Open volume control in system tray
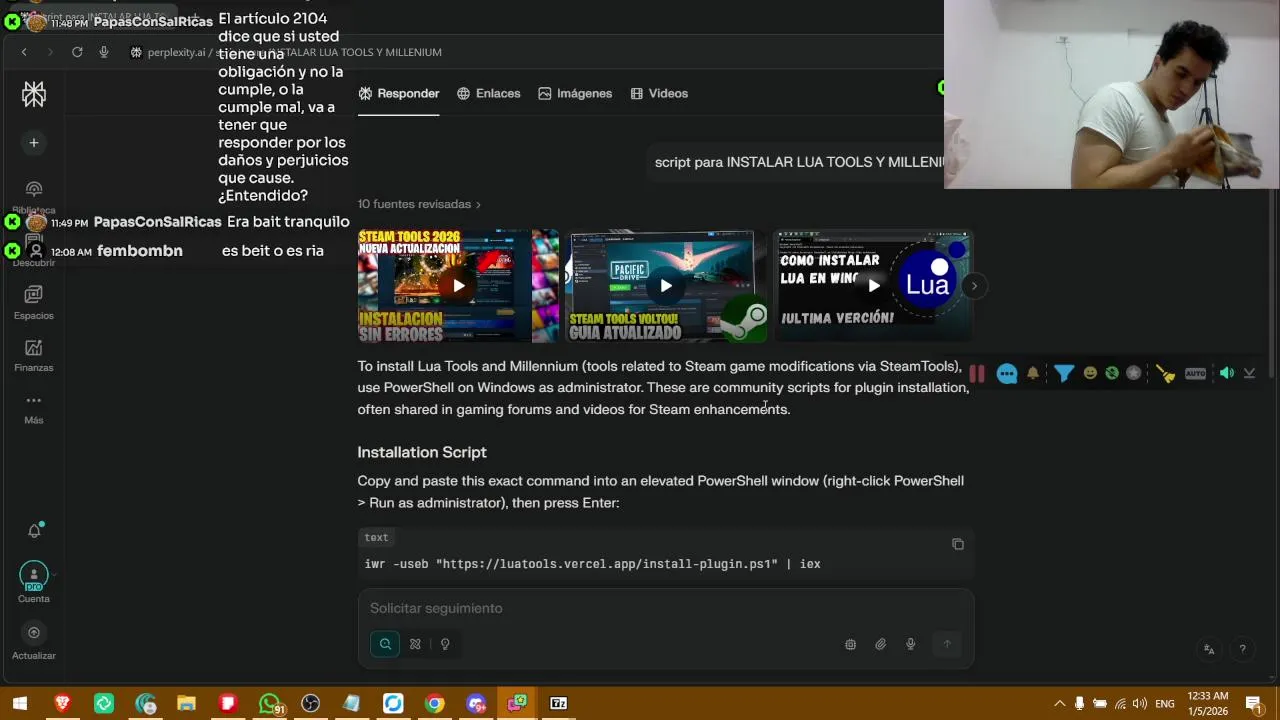The width and height of the screenshot is (1280, 720). [x=1139, y=704]
